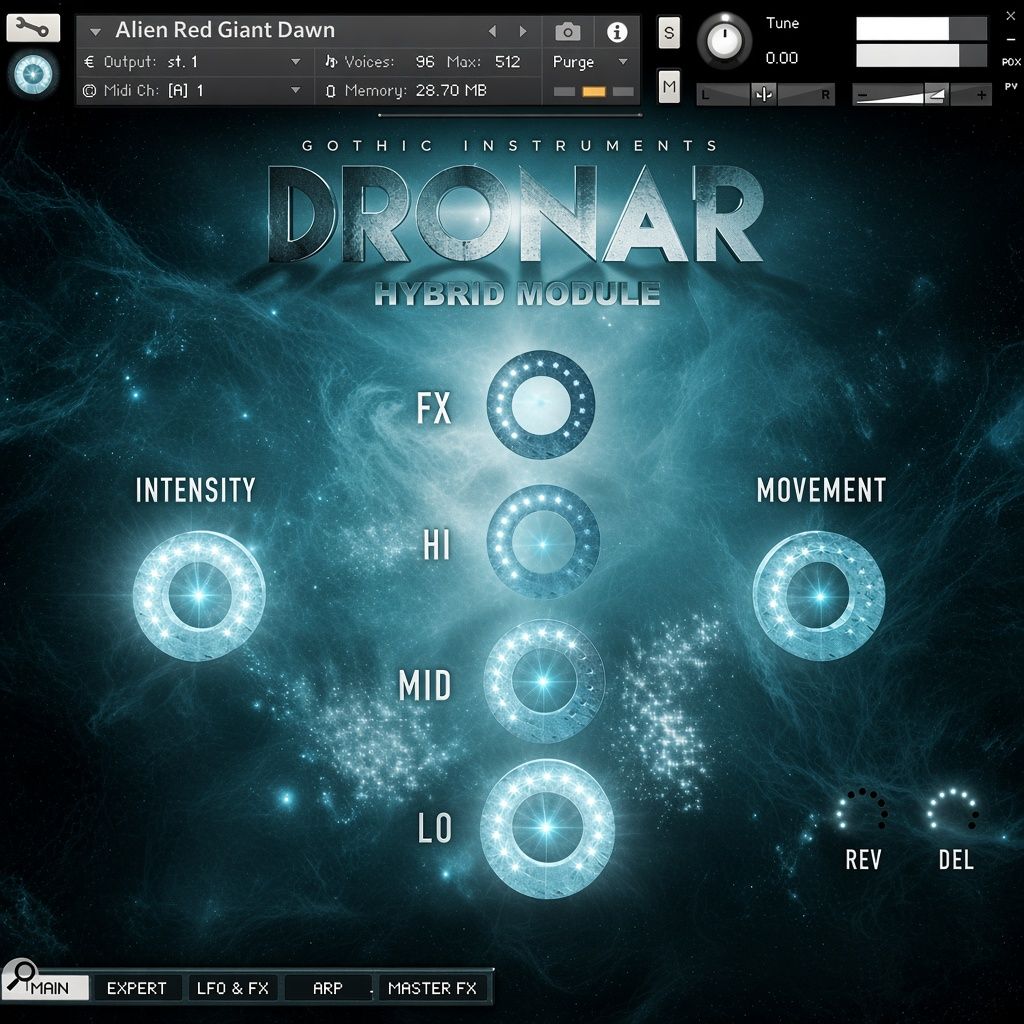The image size is (1024, 1024).
Task: Expand the Midi Ch [A] 1 dropdown
Action: 296,90
